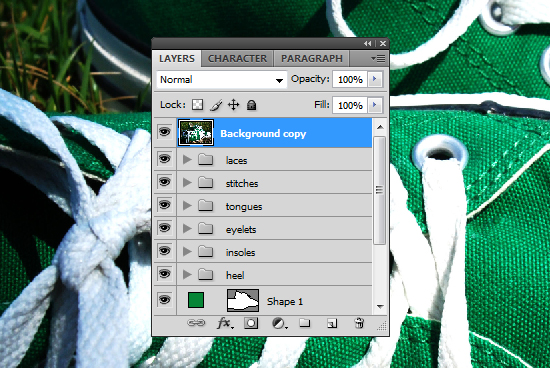Collapse panel with double-arrow icon
This screenshot has height=368, width=550.
point(368,44)
